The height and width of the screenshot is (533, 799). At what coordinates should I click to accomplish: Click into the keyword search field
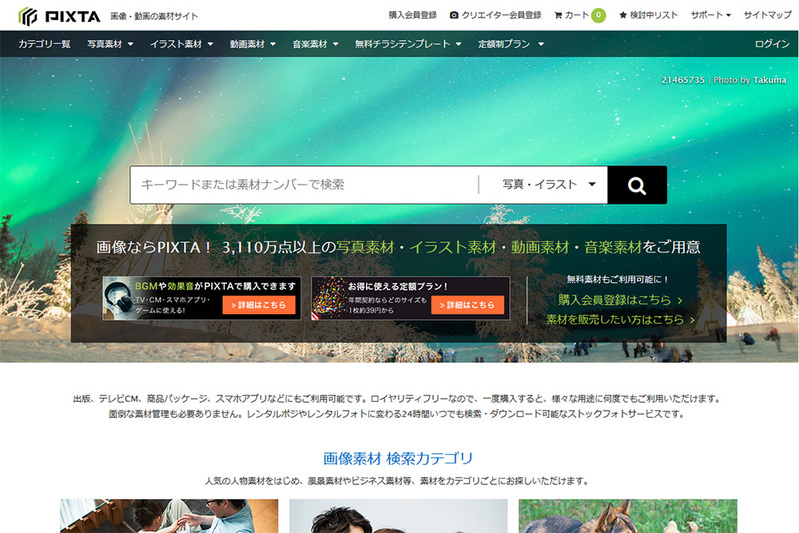point(305,185)
